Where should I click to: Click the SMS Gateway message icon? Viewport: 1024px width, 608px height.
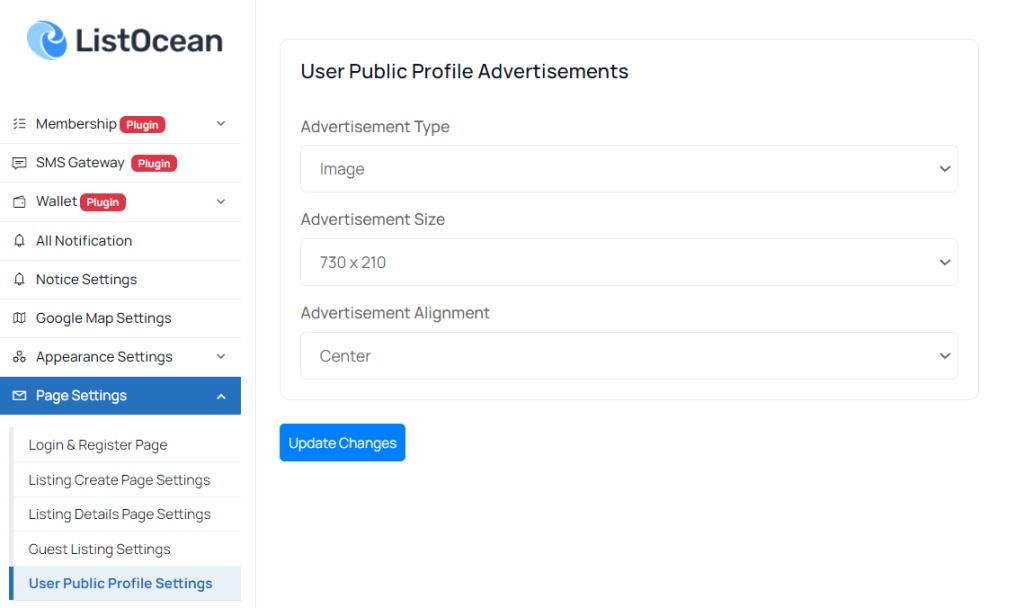point(20,163)
